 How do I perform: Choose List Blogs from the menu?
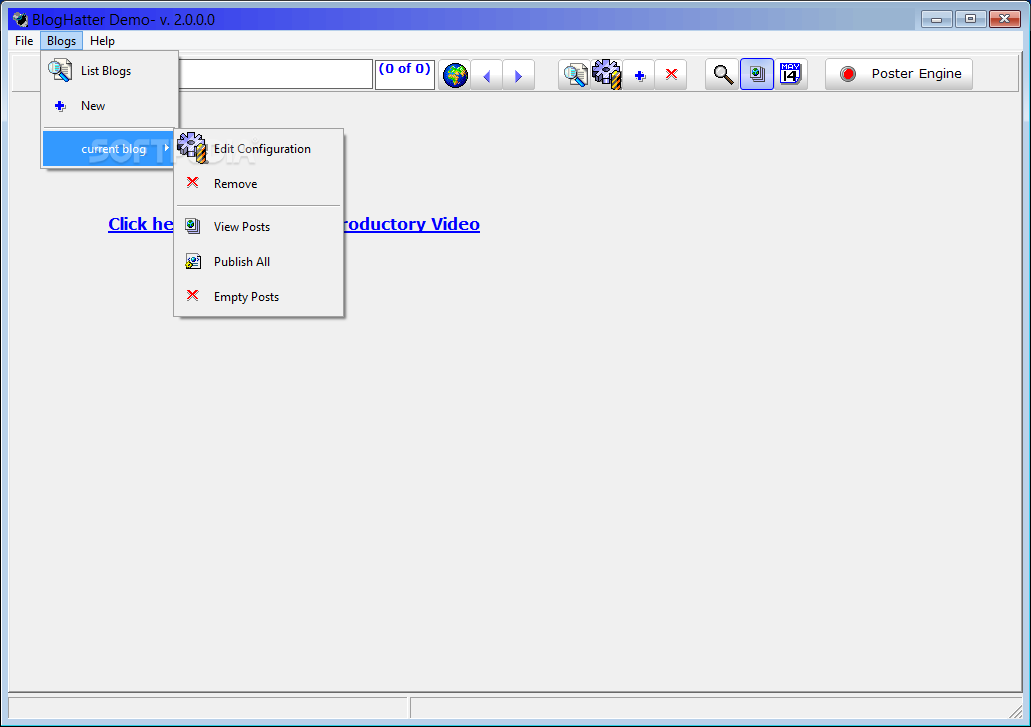110,71
